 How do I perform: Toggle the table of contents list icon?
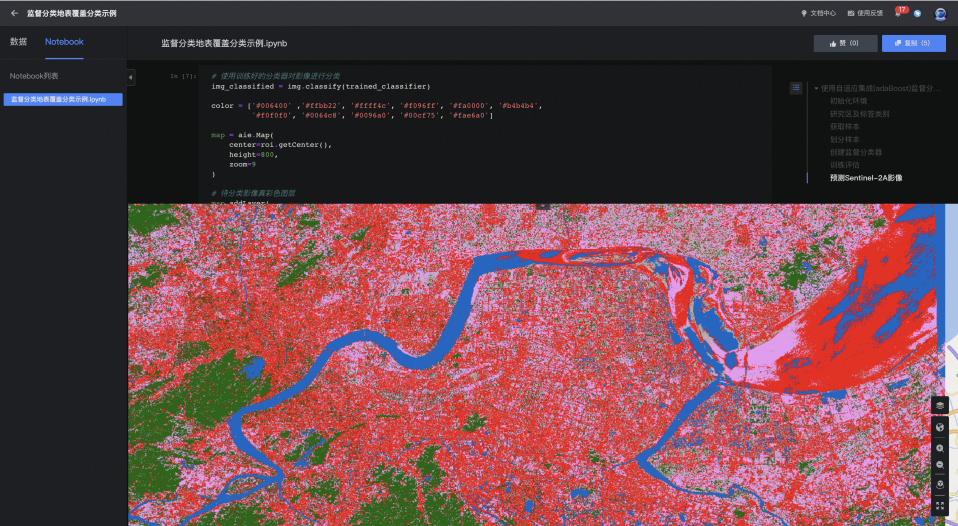[x=796, y=88]
